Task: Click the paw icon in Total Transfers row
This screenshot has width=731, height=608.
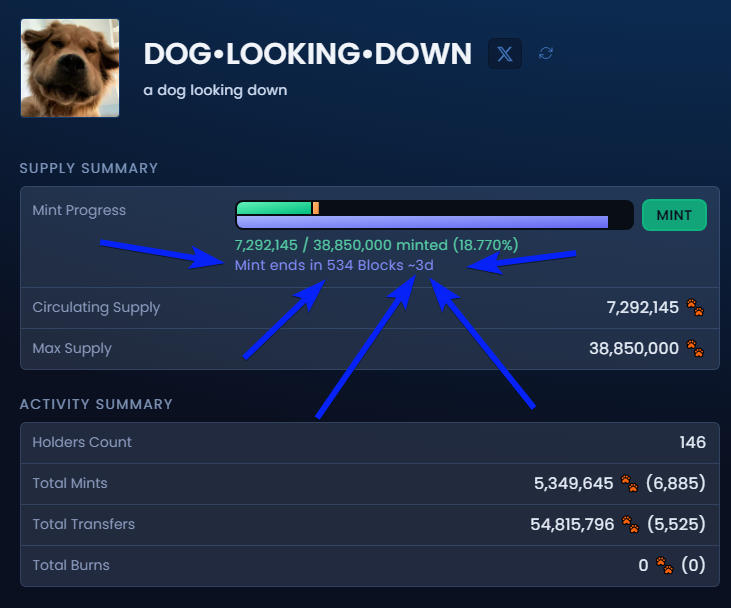Action: 630,525
